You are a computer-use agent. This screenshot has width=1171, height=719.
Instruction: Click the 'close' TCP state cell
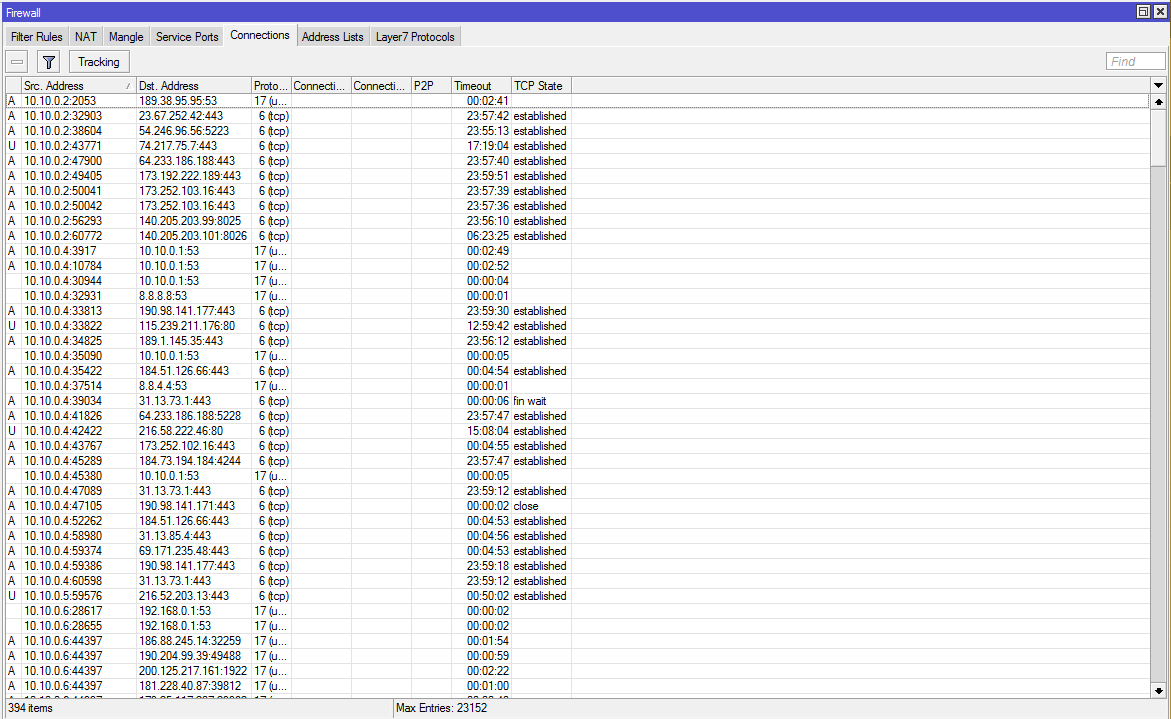(526, 505)
